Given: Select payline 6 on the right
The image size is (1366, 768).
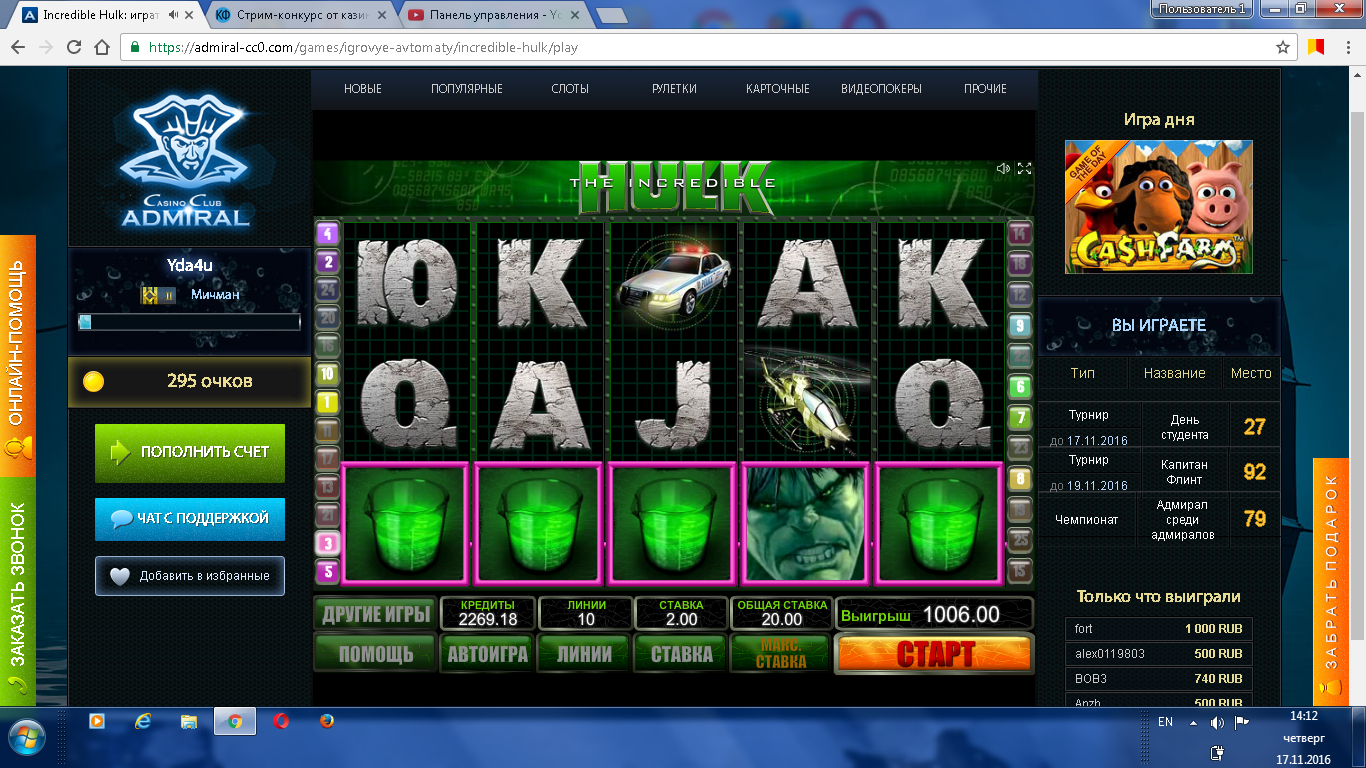Looking at the screenshot, I should (x=1019, y=386).
